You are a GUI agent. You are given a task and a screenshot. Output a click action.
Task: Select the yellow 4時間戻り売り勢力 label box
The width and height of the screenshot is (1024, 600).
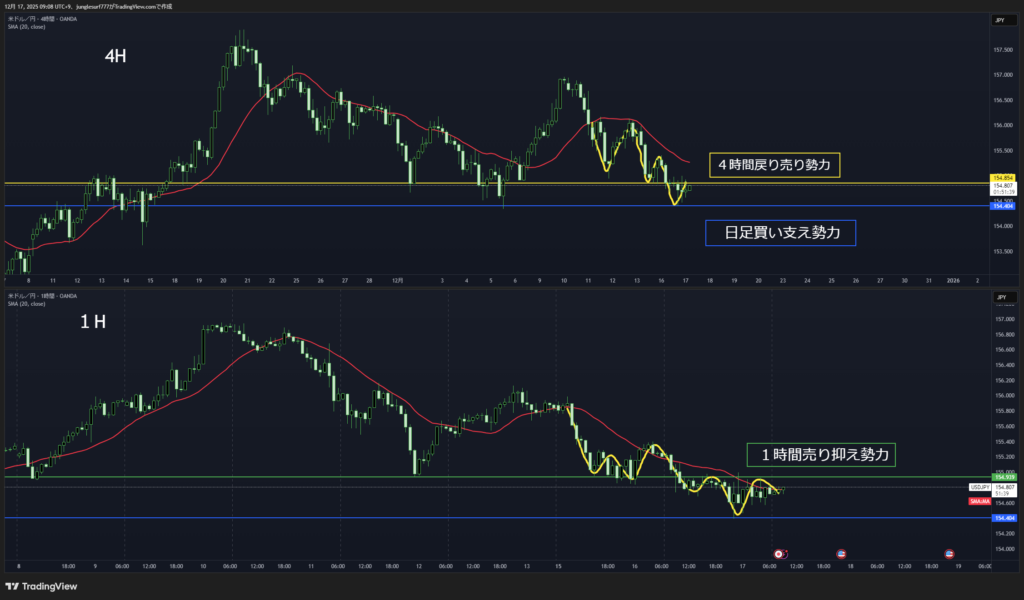(x=774, y=163)
